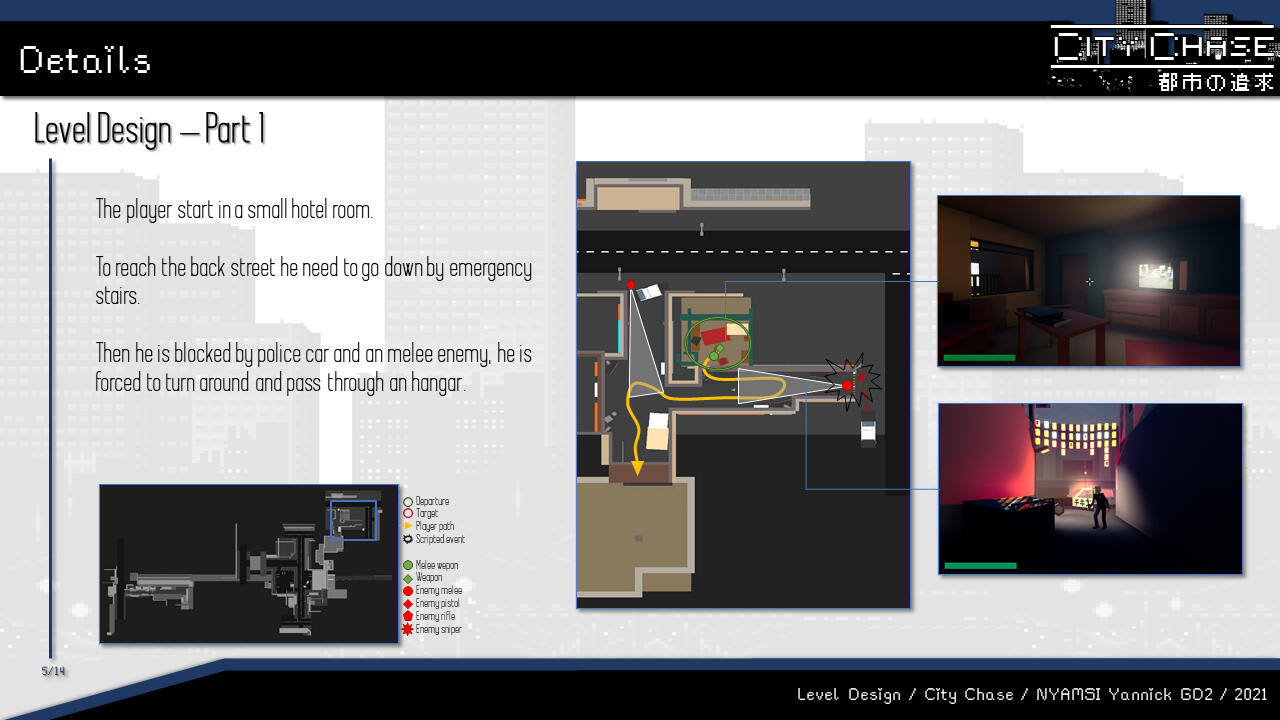This screenshot has width=1280, height=720.
Task: Click the red Enemy pistol diamond icon
Action: 408,604
